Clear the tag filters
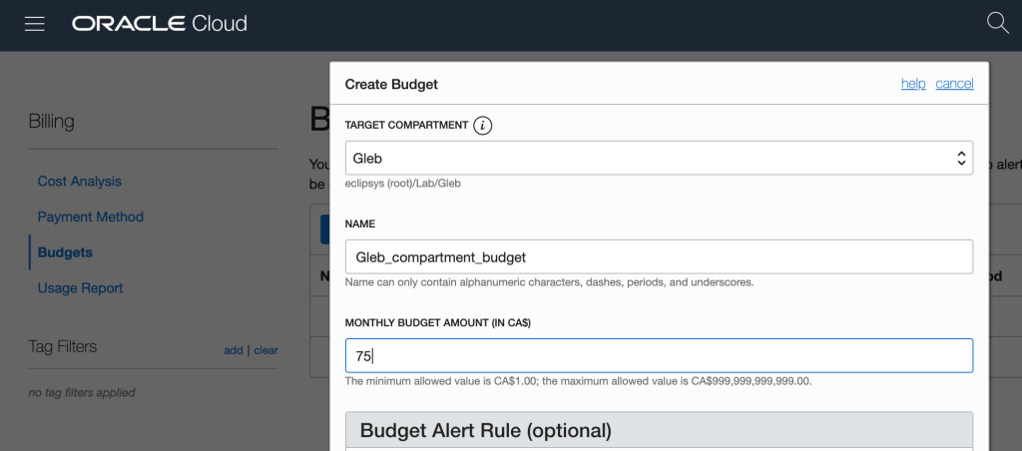Image resolution: width=1022 pixels, height=451 pixels. click(x=266, y=350)
